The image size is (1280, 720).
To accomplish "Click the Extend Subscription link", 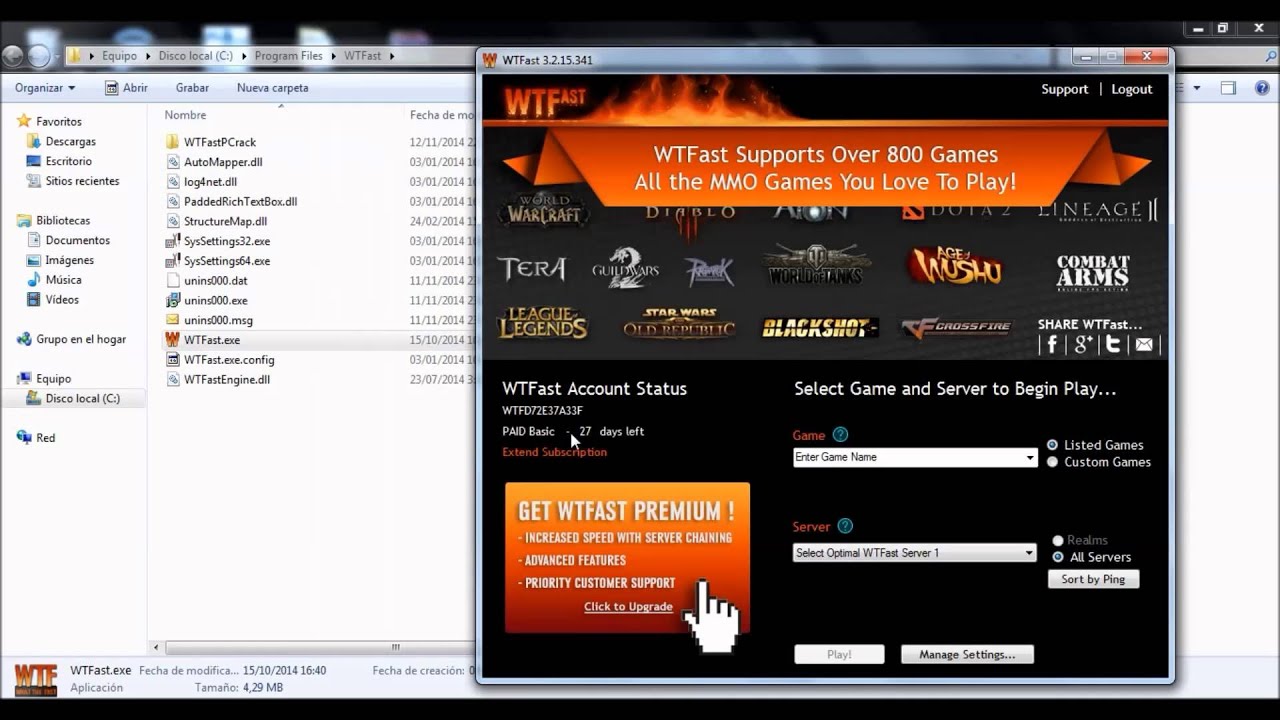I will point(554,452).
